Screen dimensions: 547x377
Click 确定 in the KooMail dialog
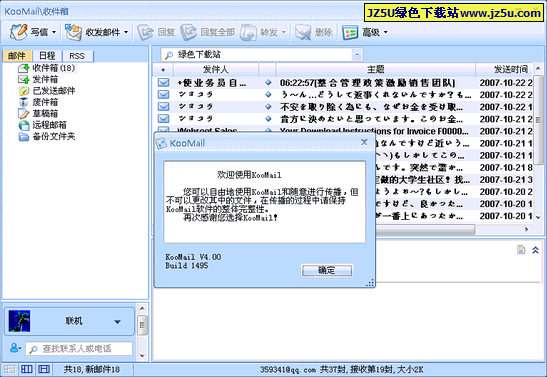coord(327,270)
